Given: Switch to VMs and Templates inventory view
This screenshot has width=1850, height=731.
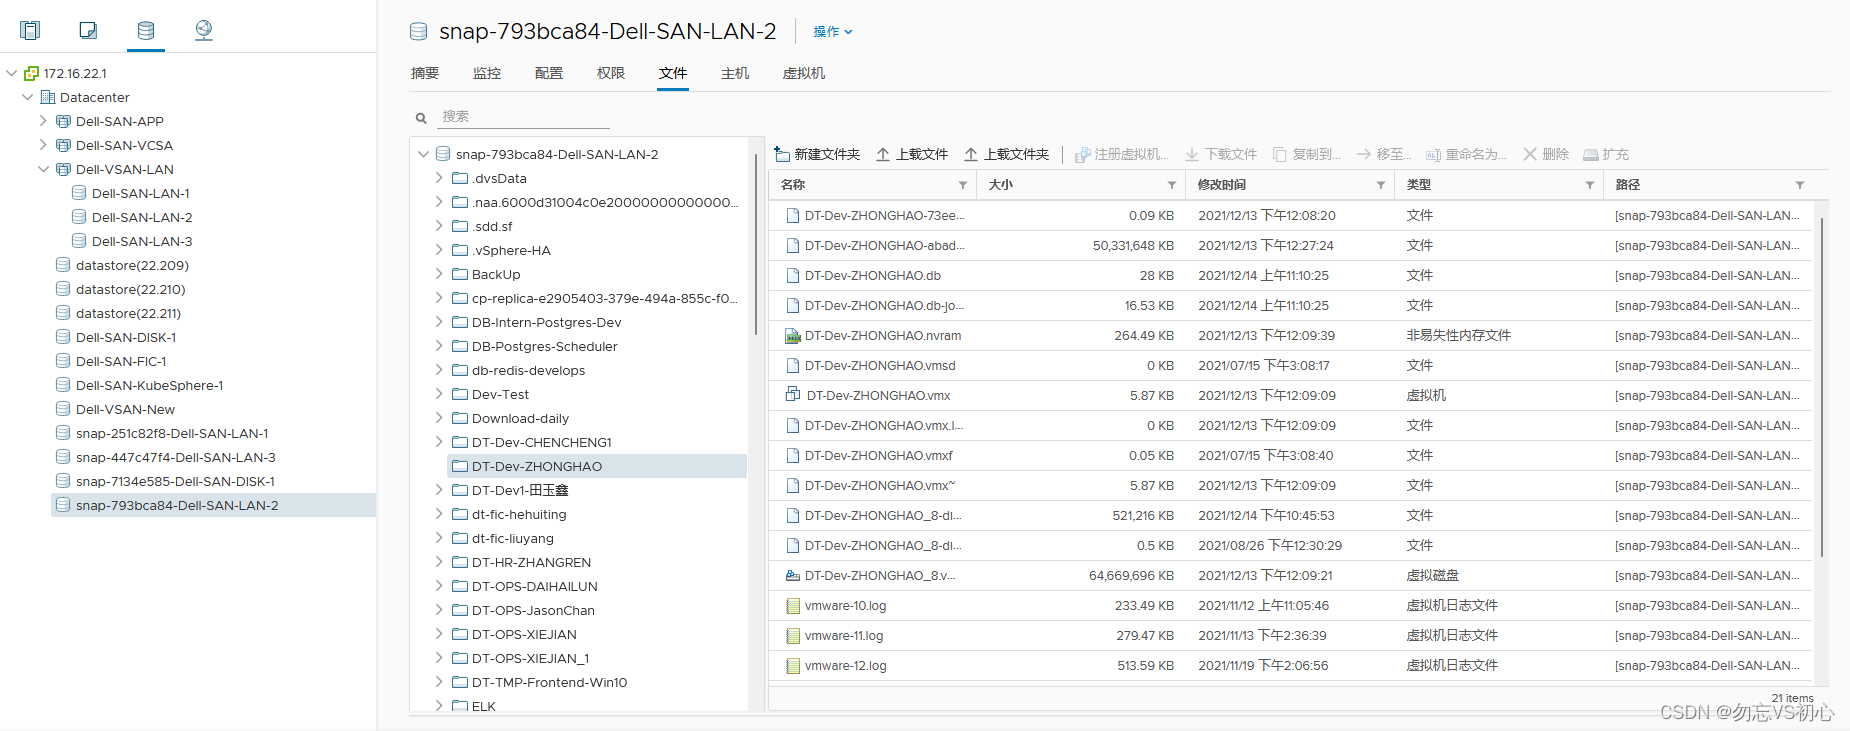Looking at the screenshot, I should click(88, 30).
